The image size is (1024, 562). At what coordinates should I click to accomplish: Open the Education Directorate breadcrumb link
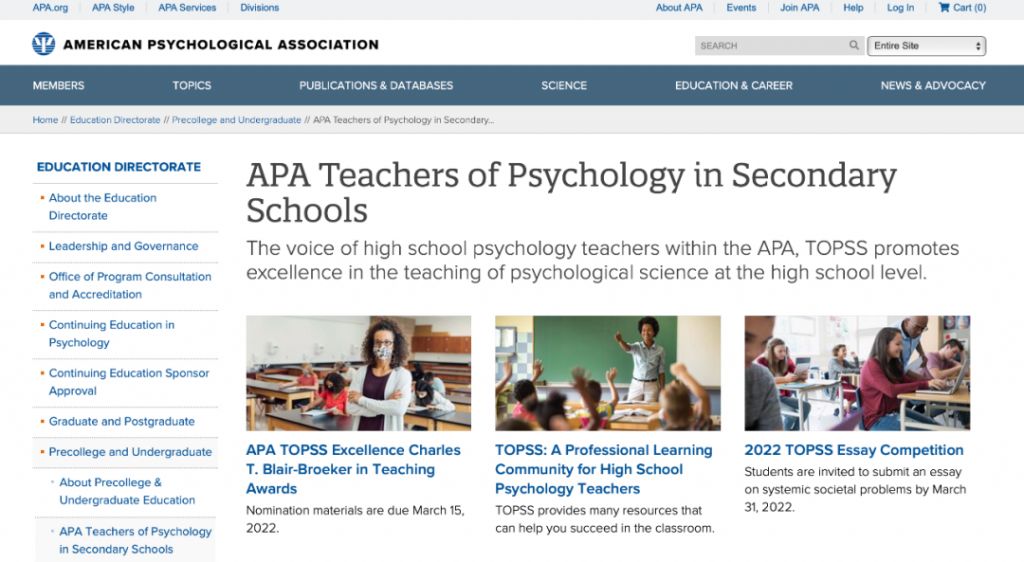pos(115,120)
